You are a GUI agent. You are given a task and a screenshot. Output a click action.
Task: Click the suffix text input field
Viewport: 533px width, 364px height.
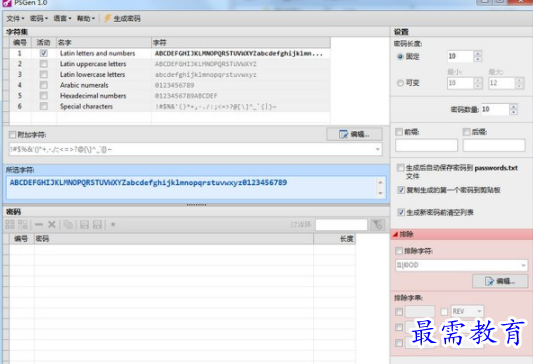point(494,145)
